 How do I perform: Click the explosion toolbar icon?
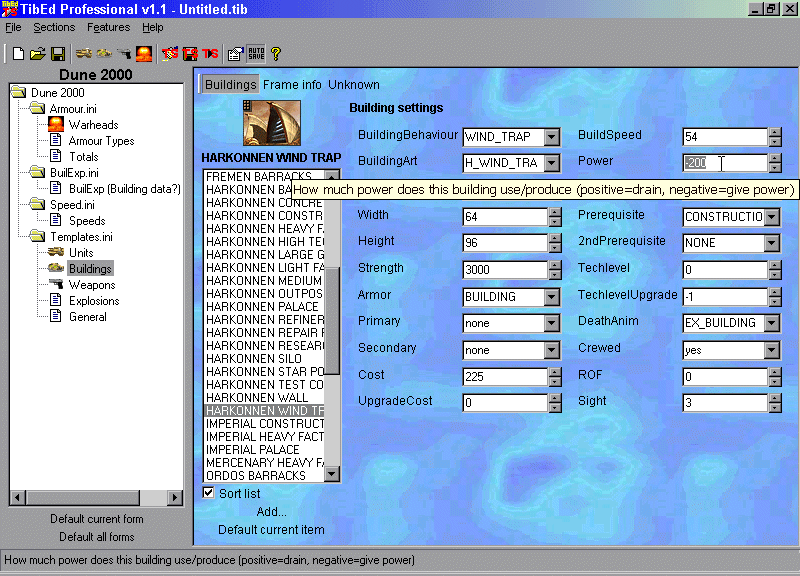[x=144, y=54]
